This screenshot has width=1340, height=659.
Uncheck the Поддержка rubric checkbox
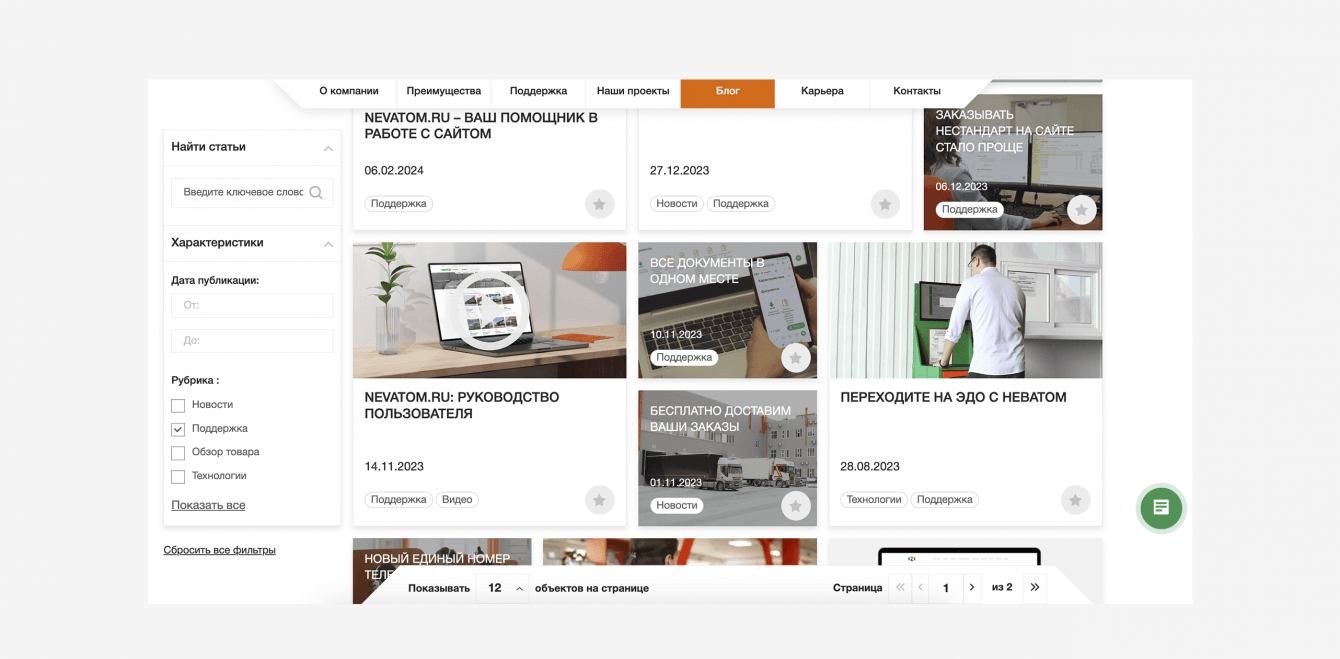click(178, 430)
